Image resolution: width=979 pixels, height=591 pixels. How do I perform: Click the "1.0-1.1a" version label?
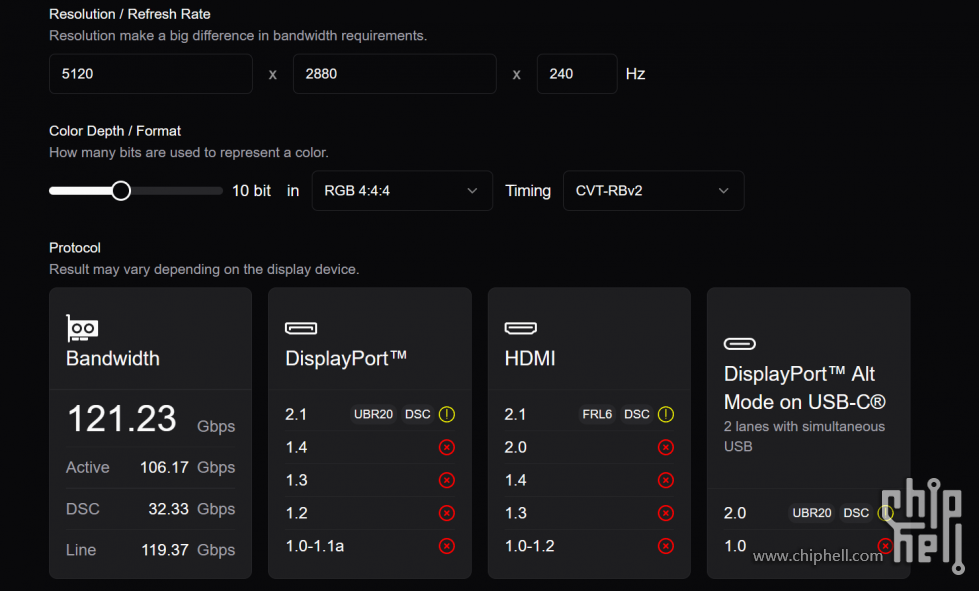(x=315, y=546)
